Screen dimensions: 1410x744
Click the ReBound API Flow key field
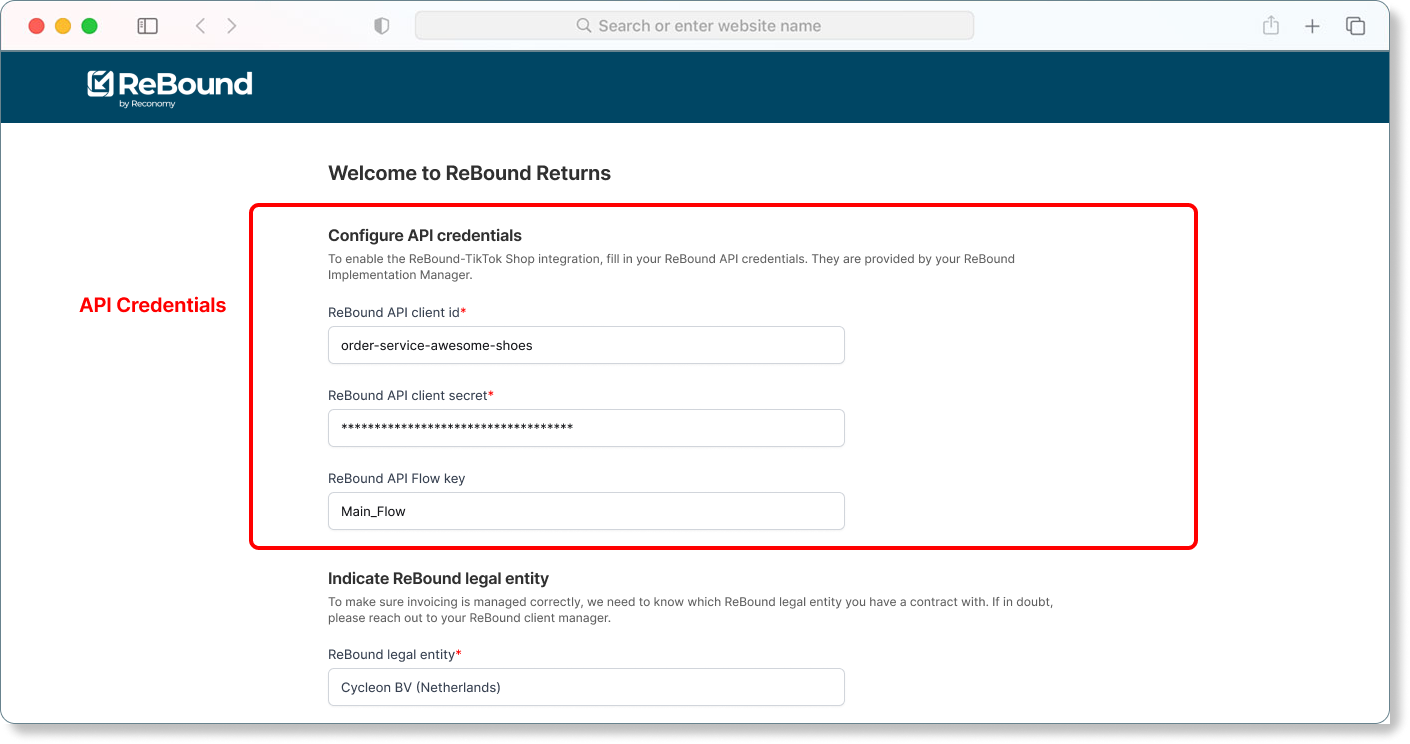(x=586, y=511)
